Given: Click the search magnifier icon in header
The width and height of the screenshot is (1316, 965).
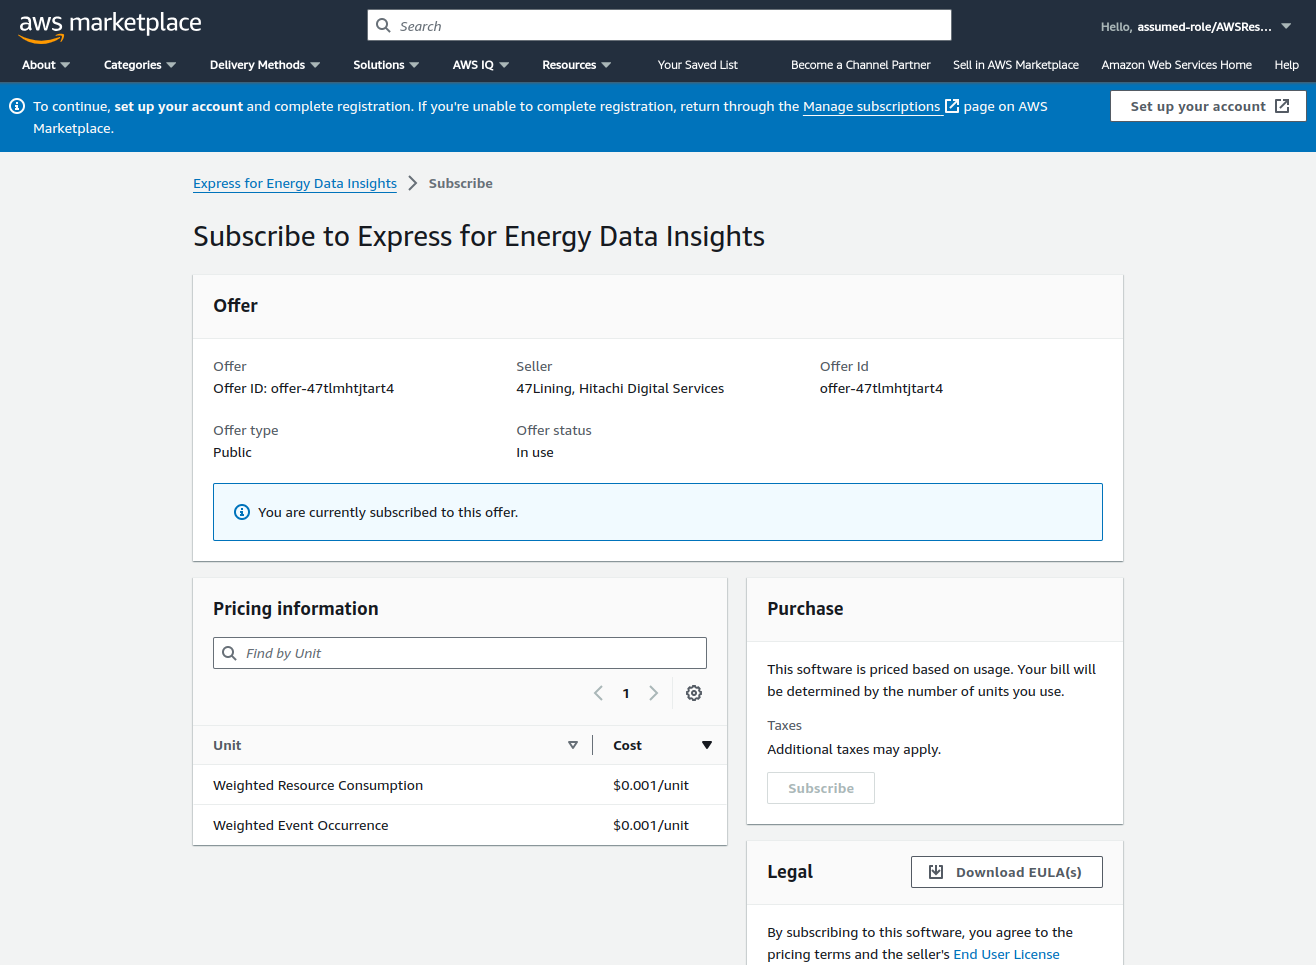Looking at the screenshot, I should click(x=383, y=26).
